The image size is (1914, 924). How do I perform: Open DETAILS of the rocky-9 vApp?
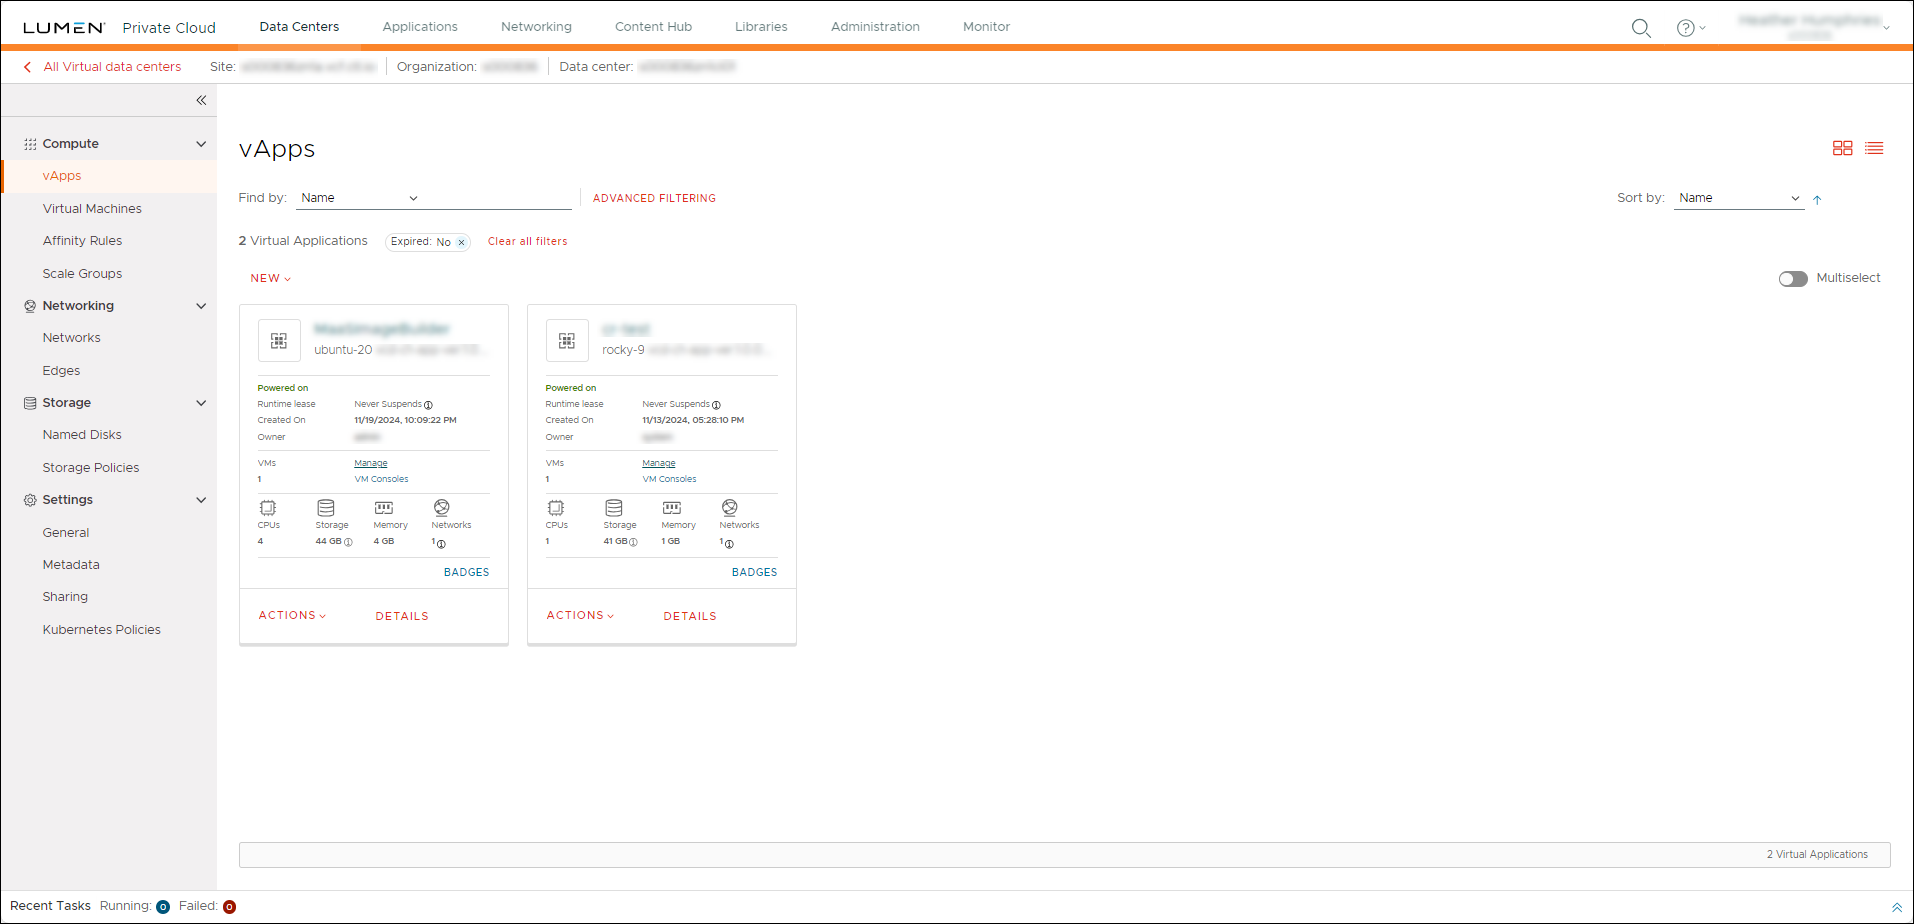[689, 615]
